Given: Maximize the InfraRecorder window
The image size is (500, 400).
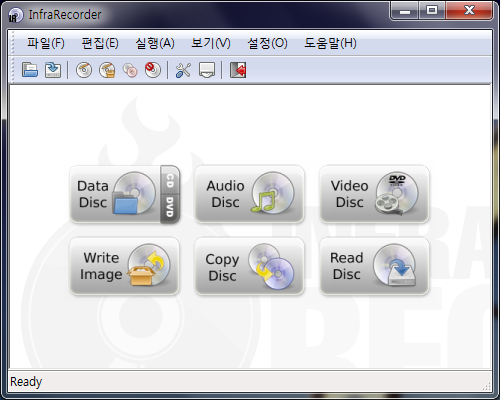Looking at the screenshot, I should coord(432,11).
